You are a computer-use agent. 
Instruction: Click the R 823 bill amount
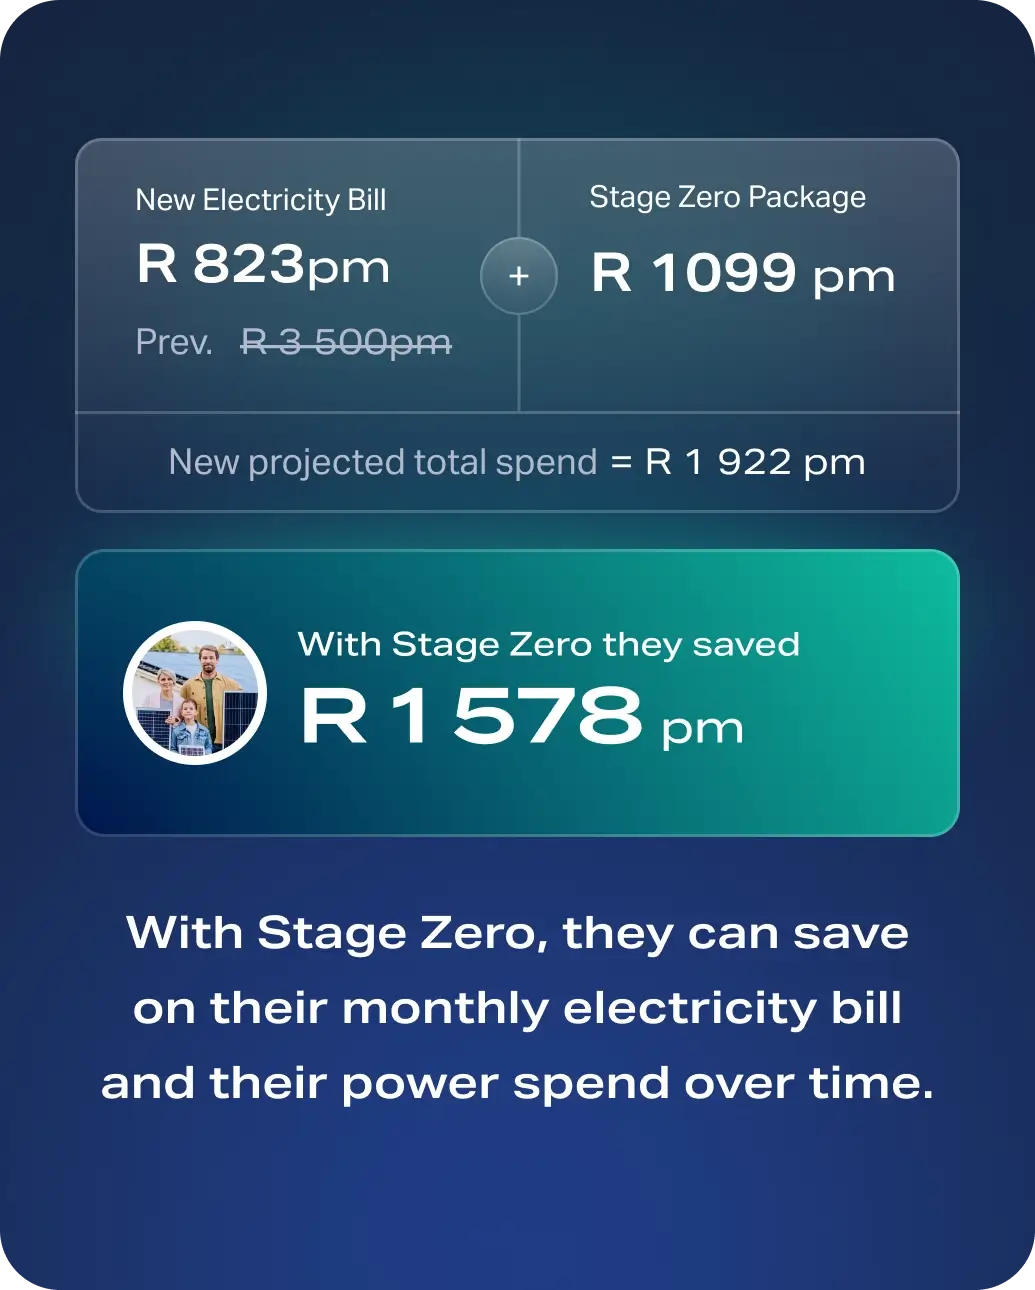[x=220, y=265]
